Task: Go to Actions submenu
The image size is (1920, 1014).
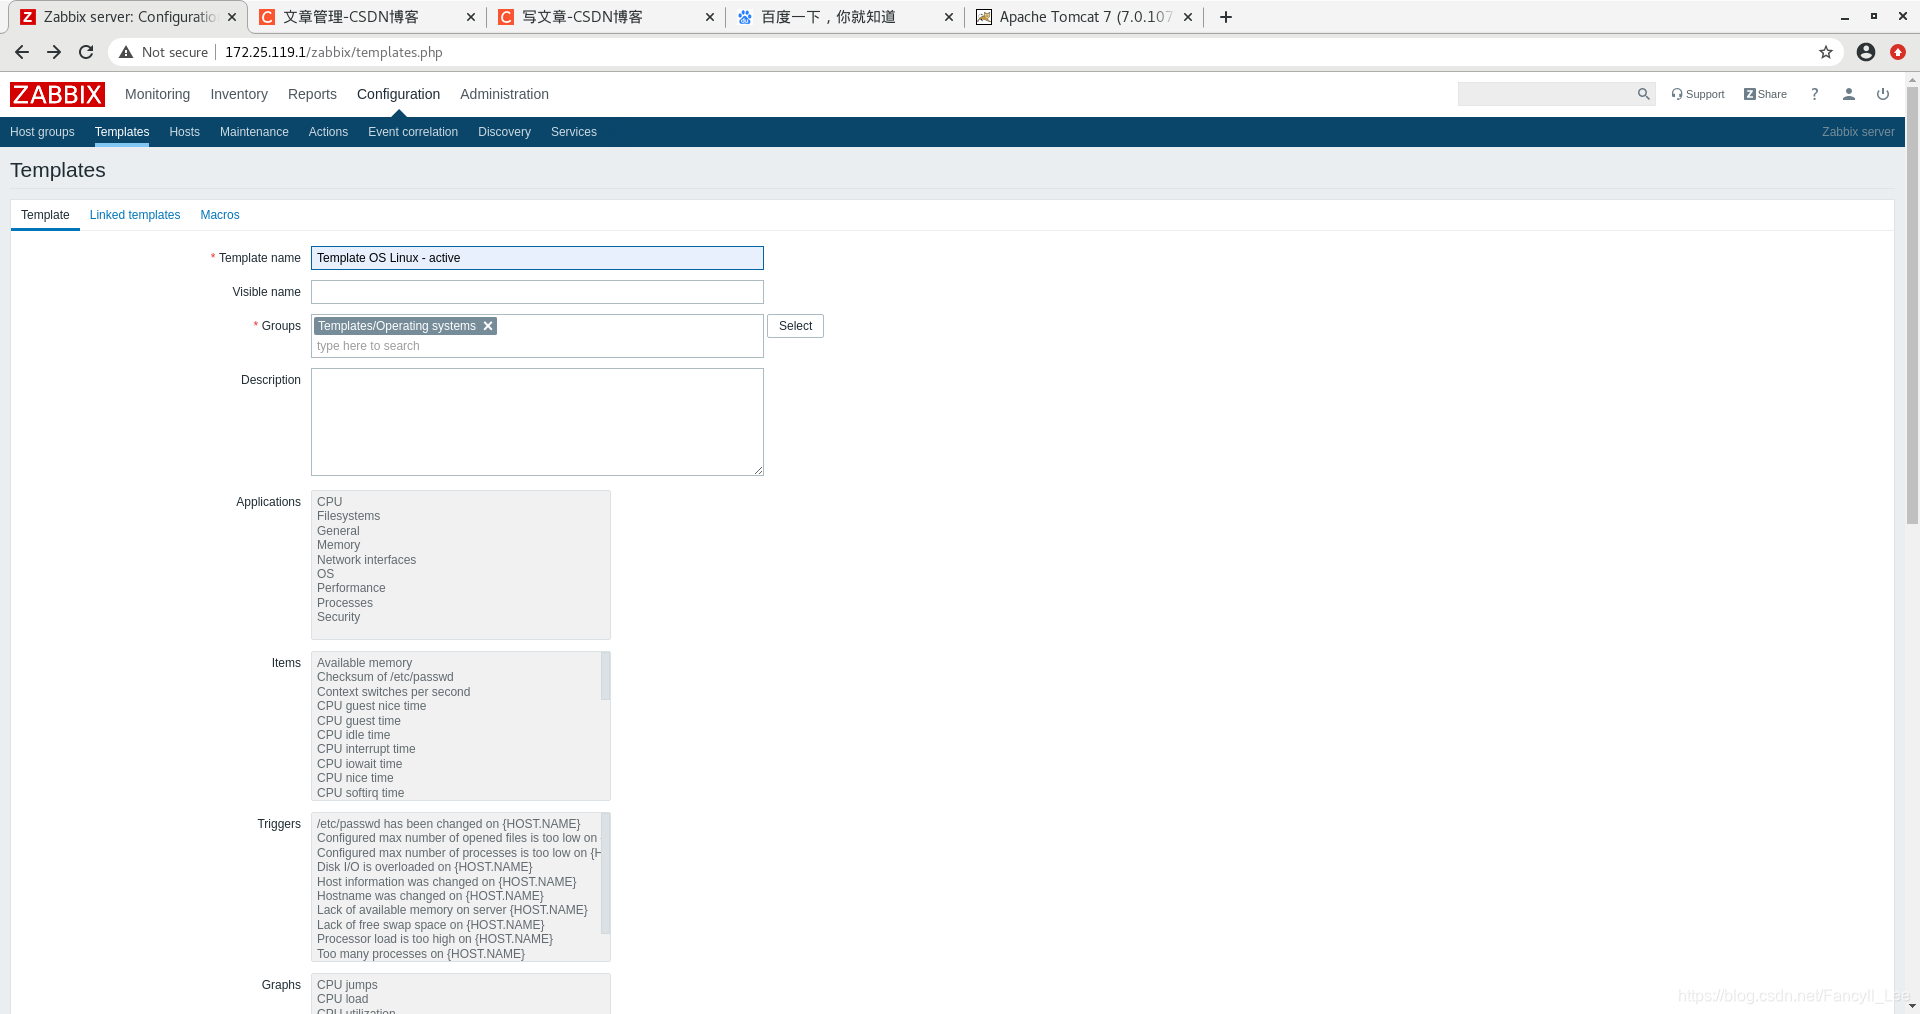Action: pos(328,132)
